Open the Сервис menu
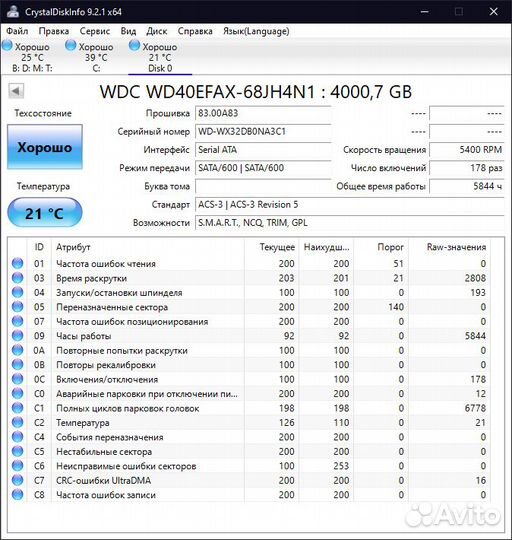Screen dimensions: 512x540 [95, 31]
